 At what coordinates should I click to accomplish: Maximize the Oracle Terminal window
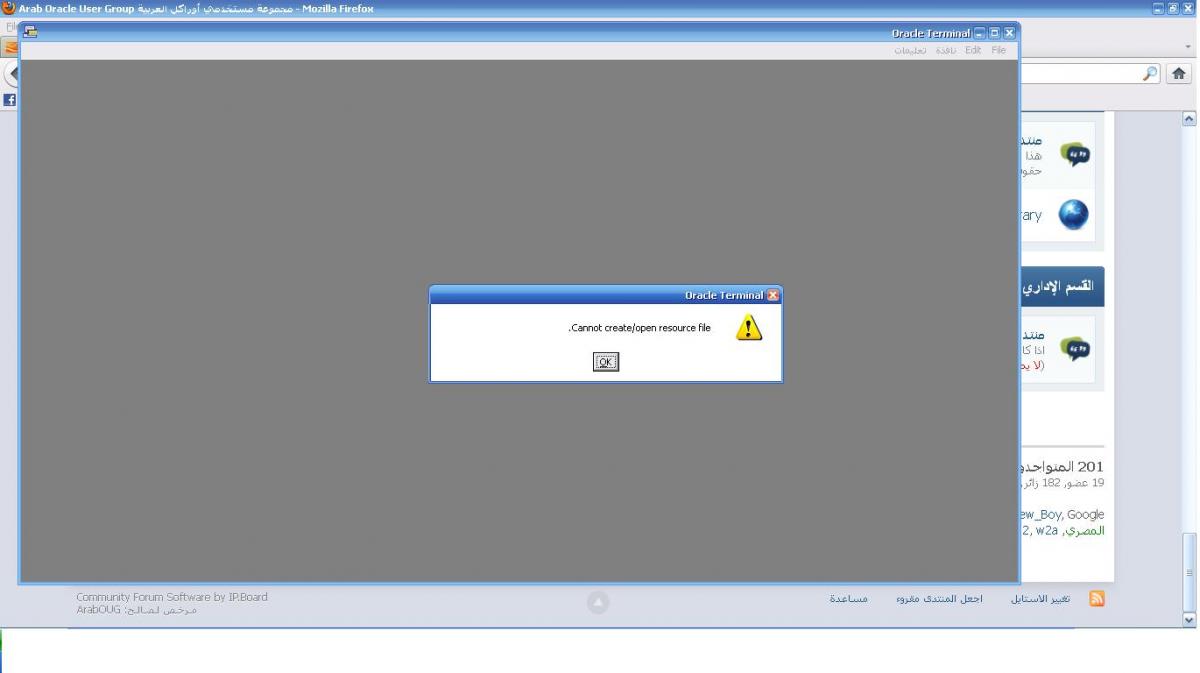994,33
